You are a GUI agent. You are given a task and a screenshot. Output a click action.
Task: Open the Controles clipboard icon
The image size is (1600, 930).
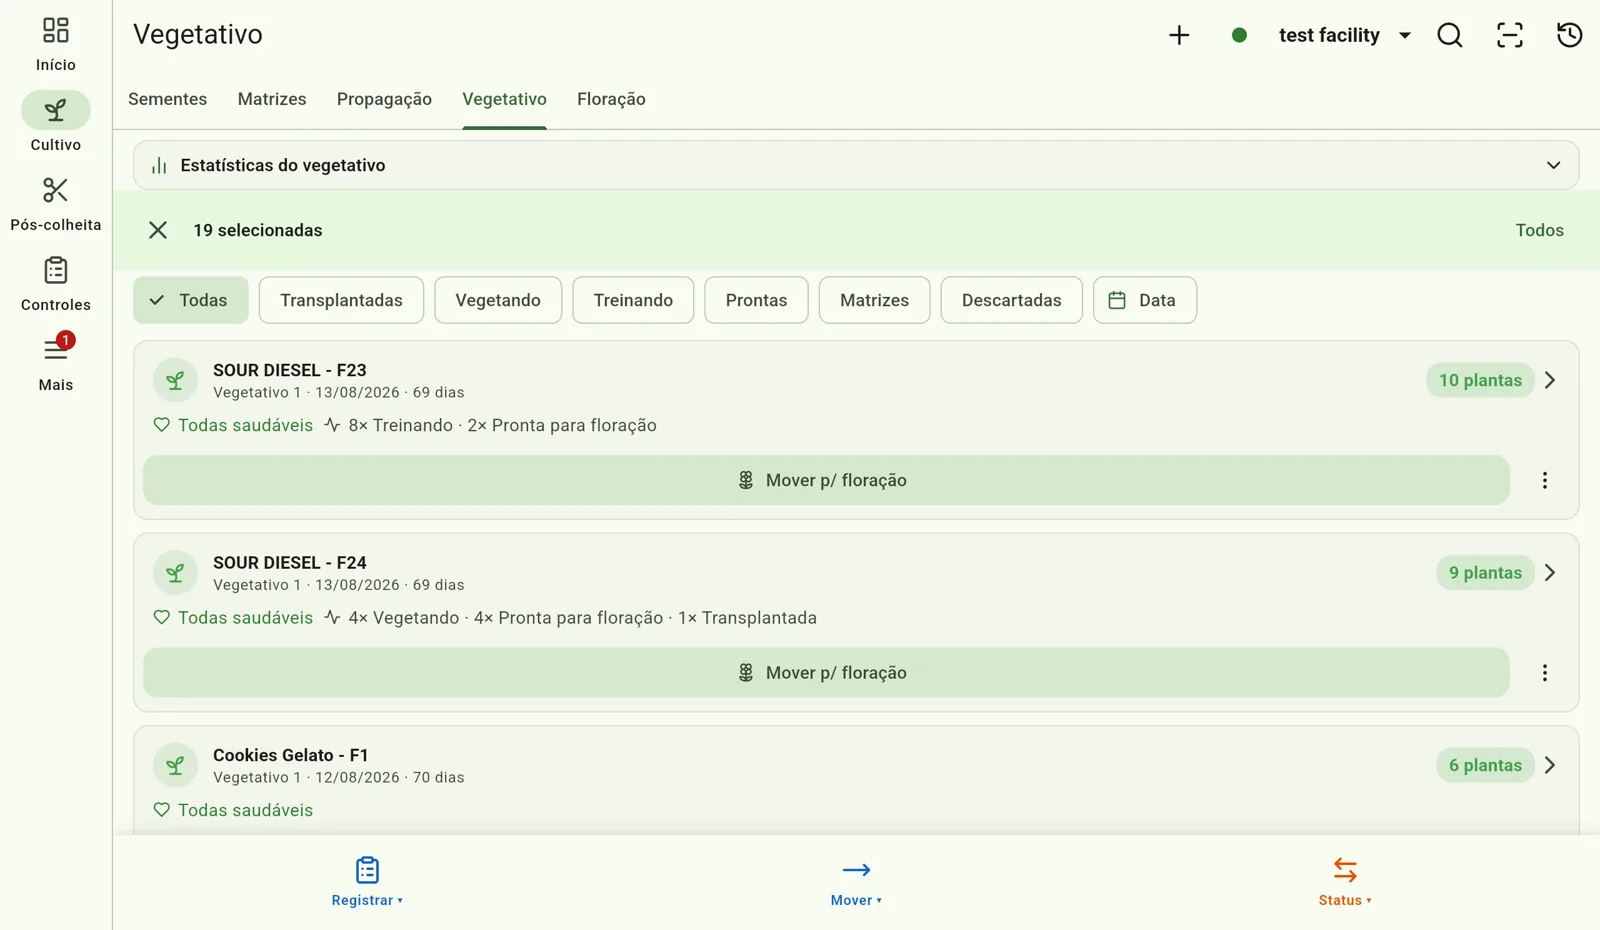tap(56, 270)
